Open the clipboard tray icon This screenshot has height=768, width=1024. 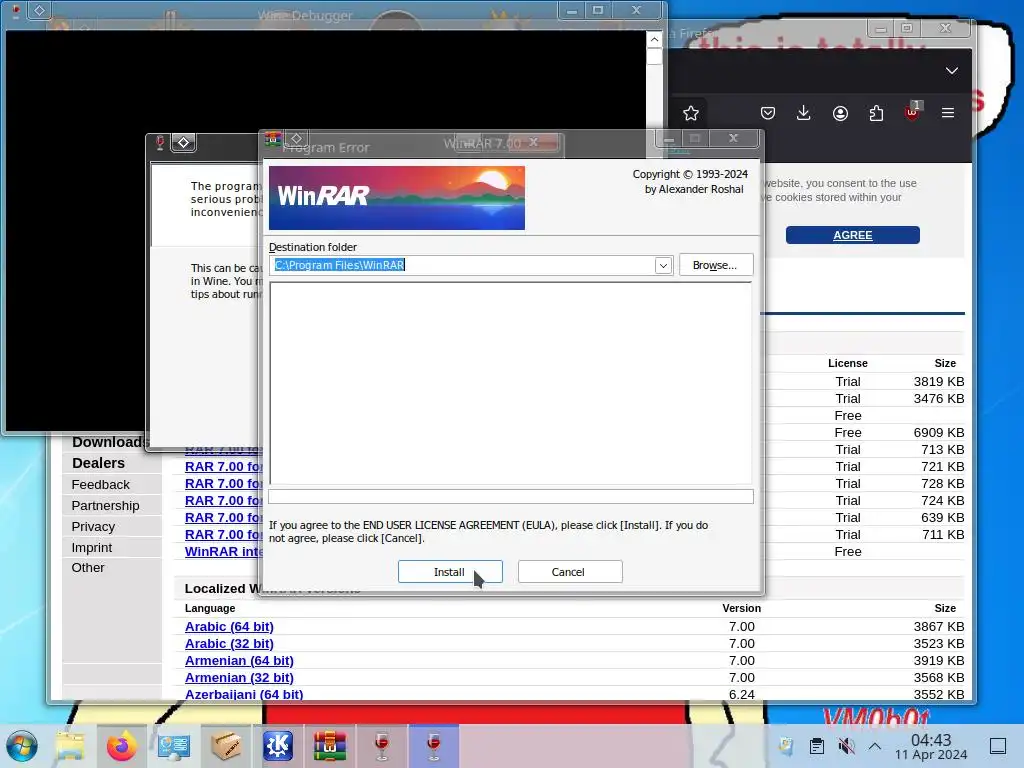[x=816, y=746]
